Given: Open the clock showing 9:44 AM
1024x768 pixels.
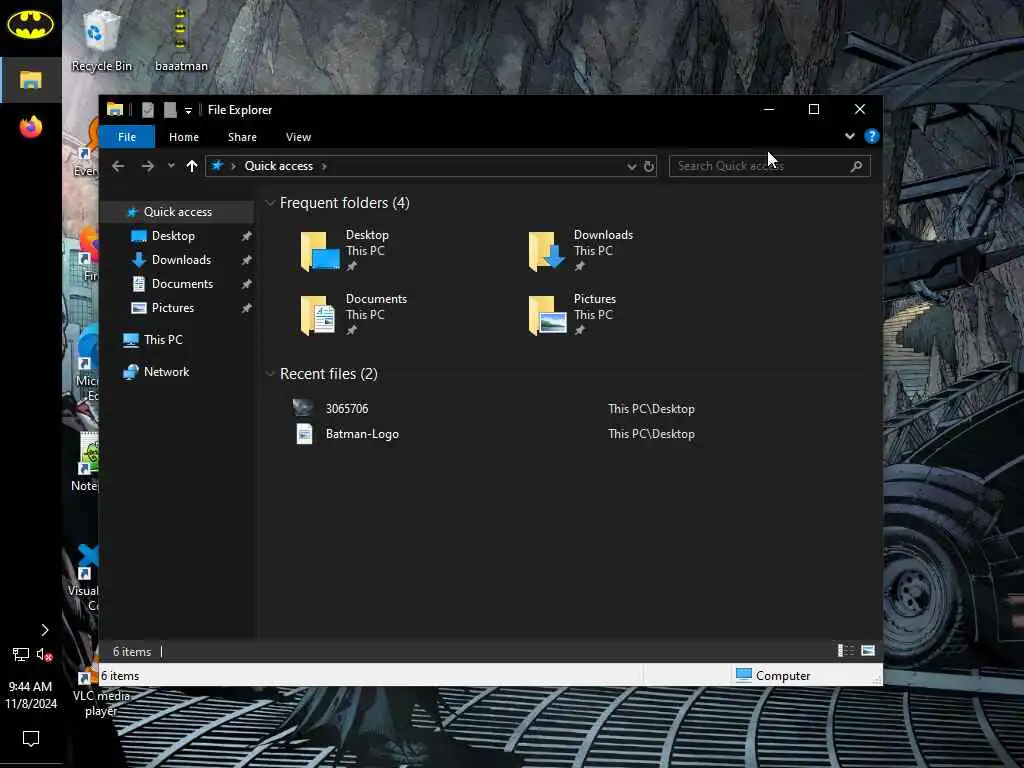Looking at the screenshot, I should pyautogui.click(x=31, y=695).
